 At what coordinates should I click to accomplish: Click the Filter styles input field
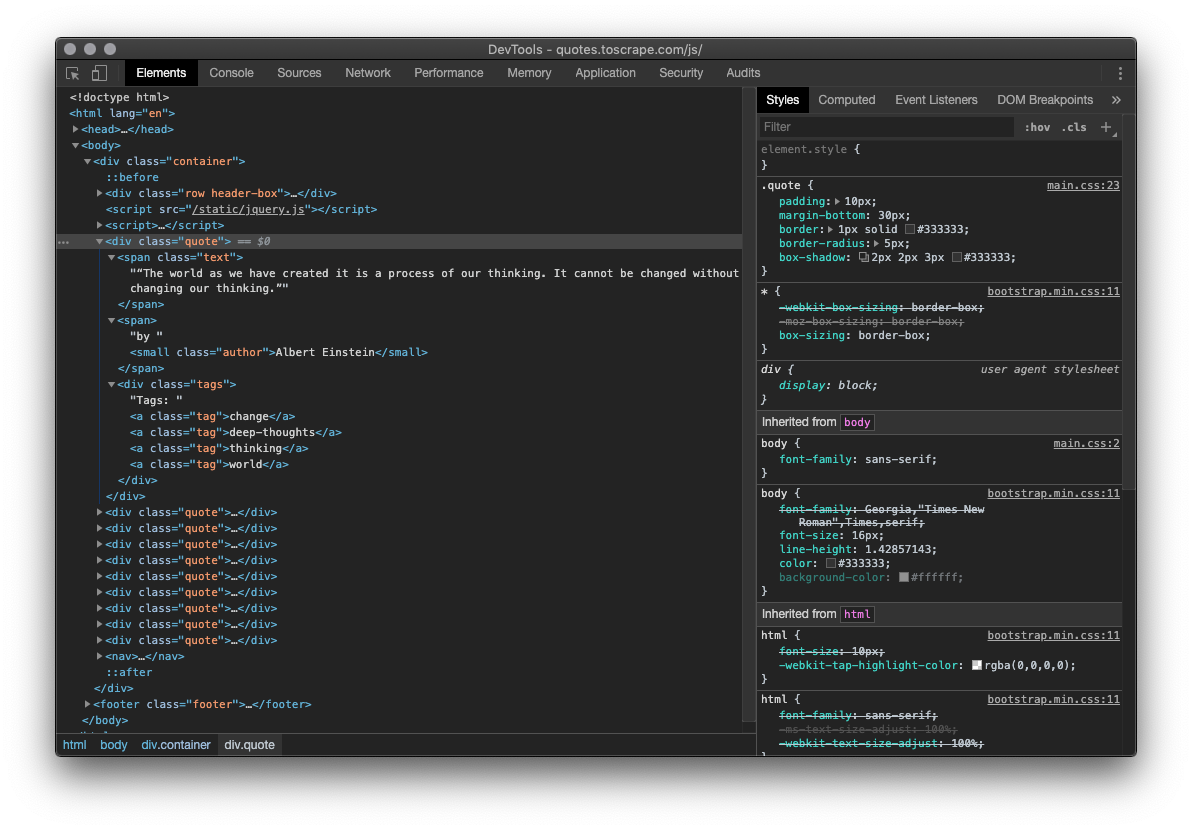[885, 127]
